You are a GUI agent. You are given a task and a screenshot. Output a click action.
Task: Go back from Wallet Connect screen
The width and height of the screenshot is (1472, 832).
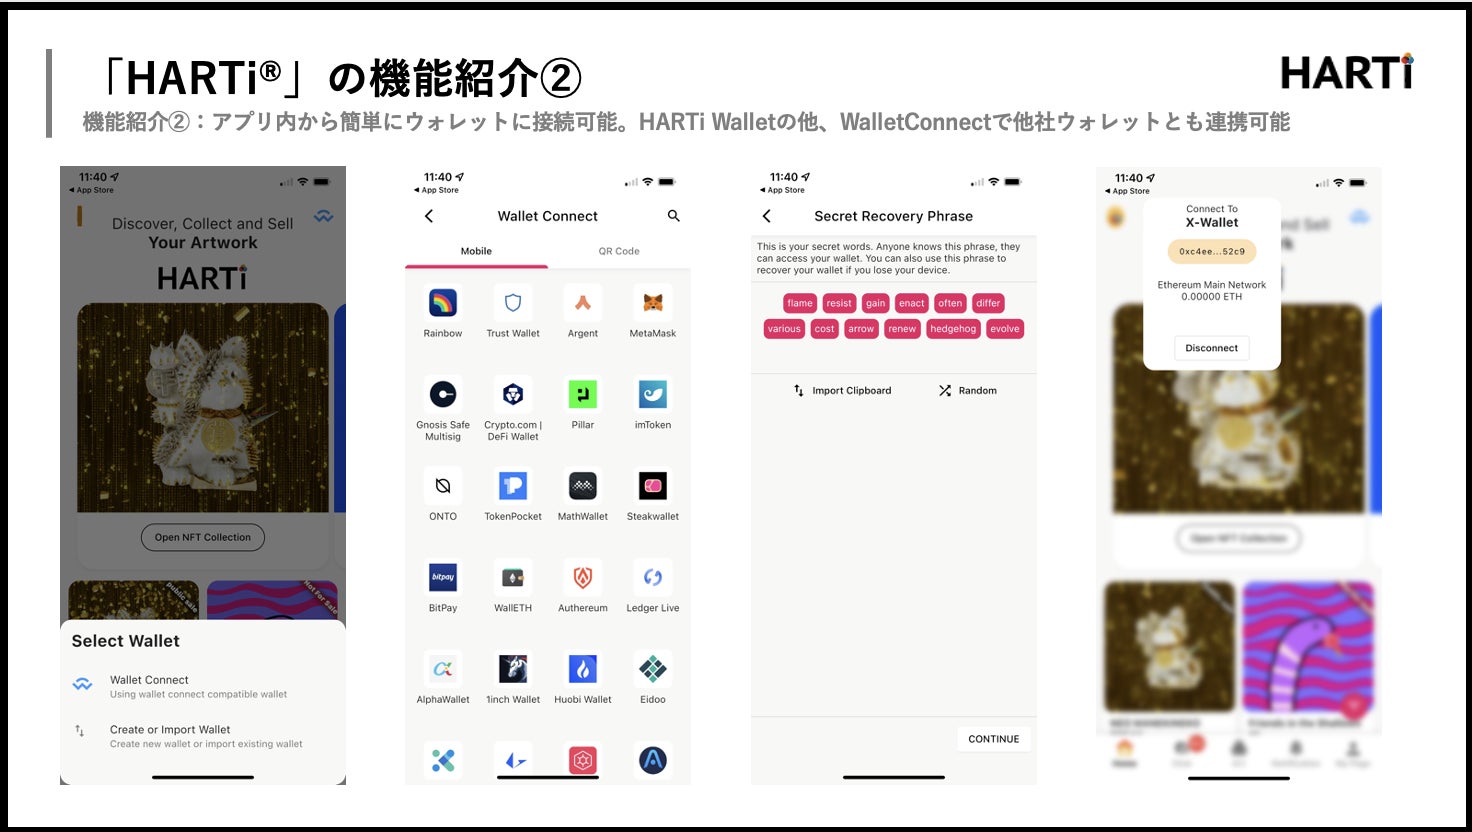(x=429, y=216)
